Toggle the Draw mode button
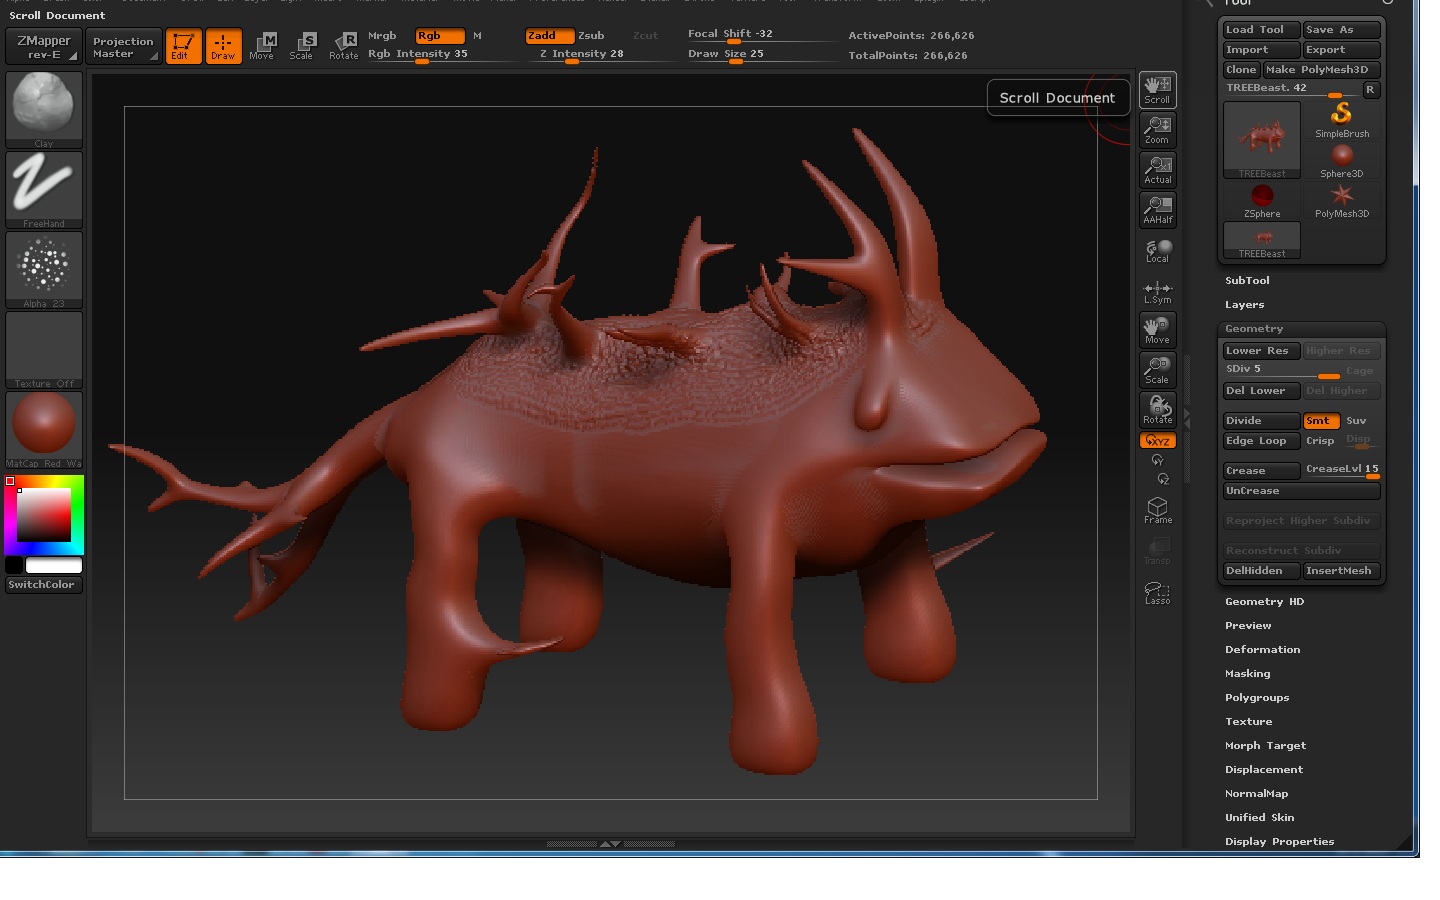Viewport: 1440px width, 900px height. (223, 46)
